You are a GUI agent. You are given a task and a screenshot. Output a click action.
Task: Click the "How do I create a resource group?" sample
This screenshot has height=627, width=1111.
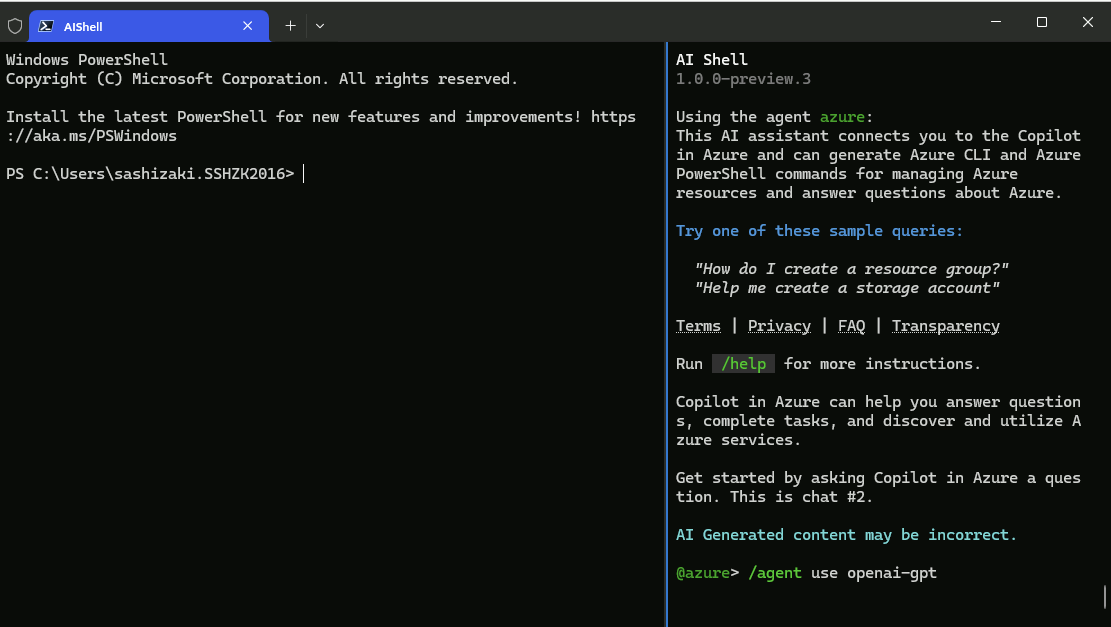tap(851, 269)
